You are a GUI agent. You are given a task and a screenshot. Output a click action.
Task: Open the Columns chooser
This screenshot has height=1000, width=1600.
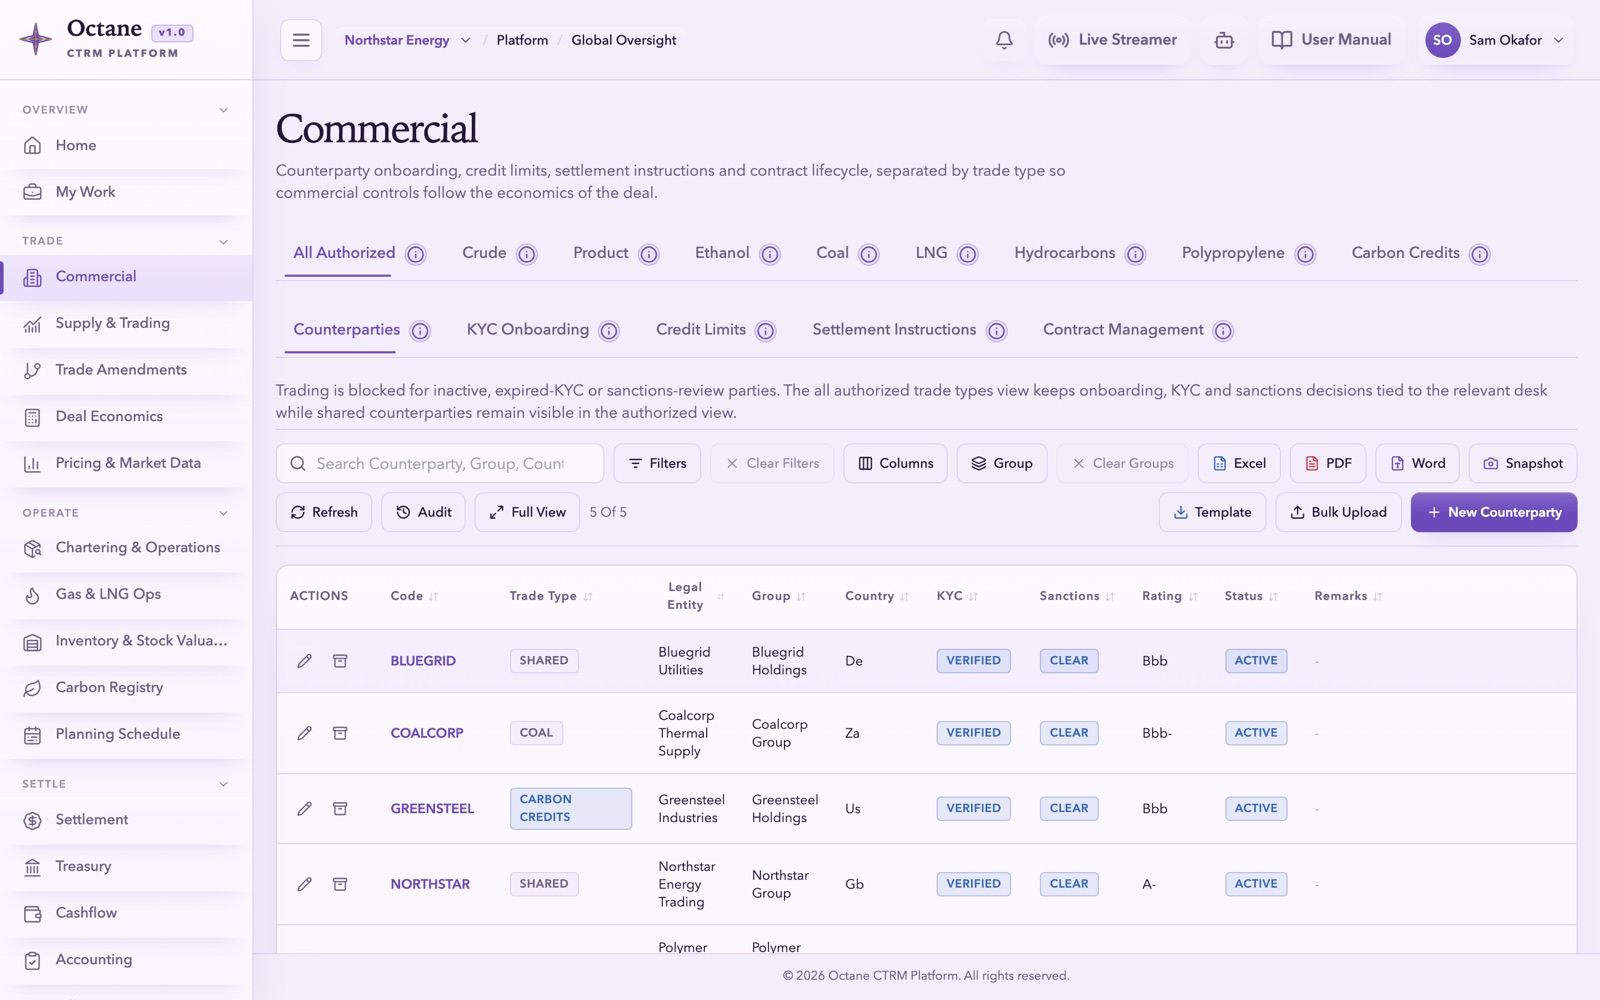coord(895,463)
